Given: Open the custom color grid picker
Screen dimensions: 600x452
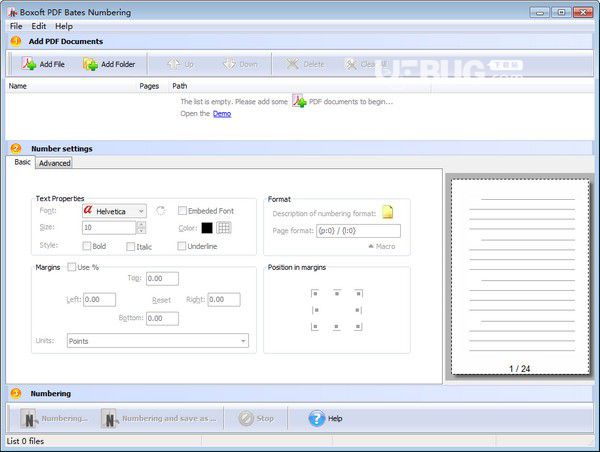Looking at the screenshot, I should pyautogui.click(x=224, y=228).
